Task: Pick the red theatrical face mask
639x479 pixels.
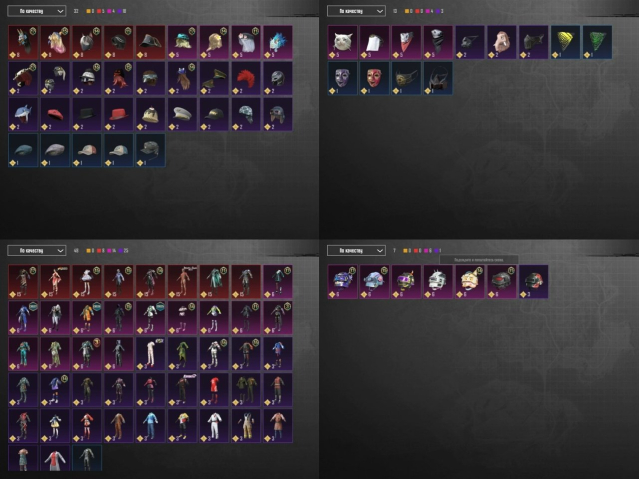Action: coord(375,78)
